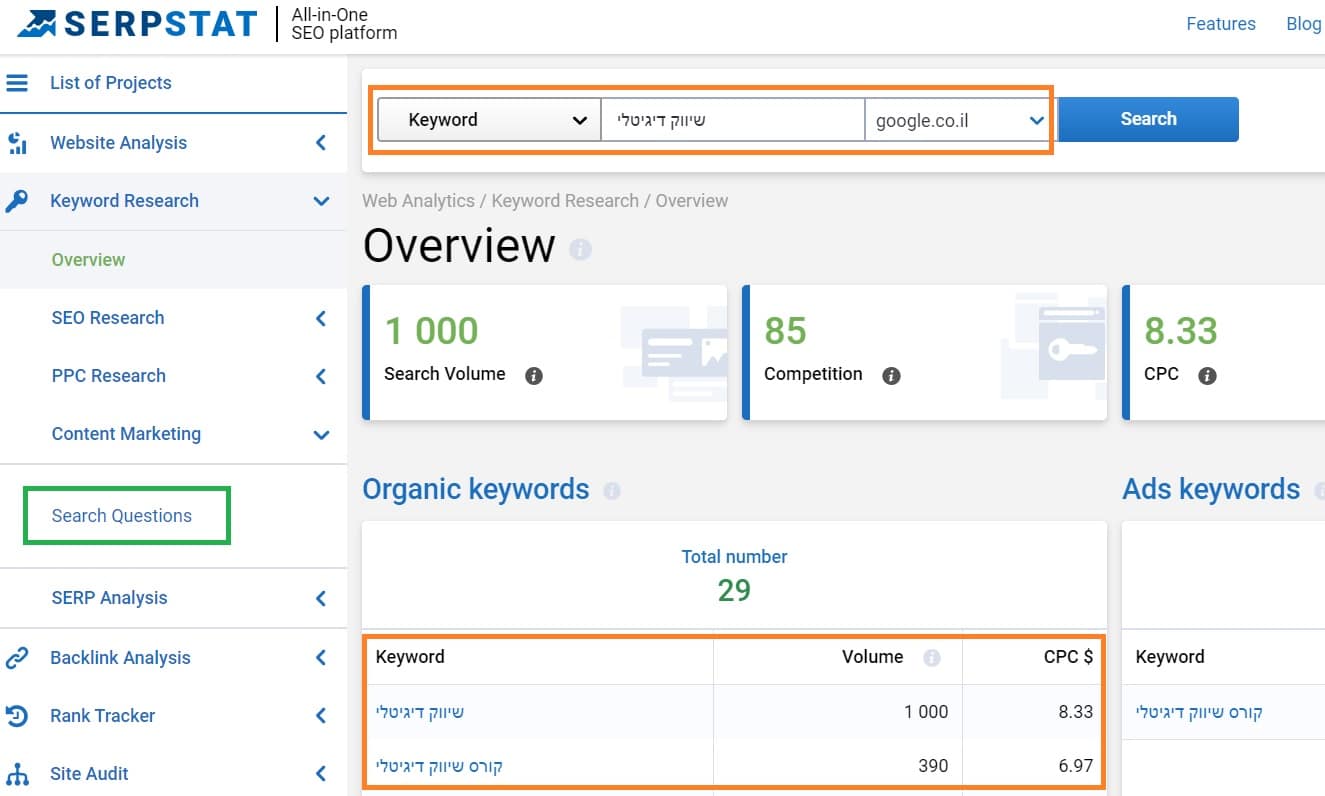Click the Keyword Research key icon
This screenshot has height=796, width=1325.
click(17, 201)
